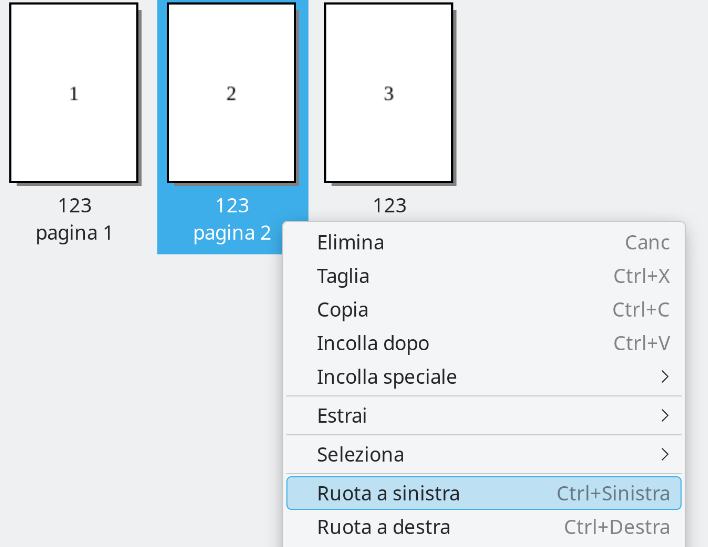Rotate page with Ruota a sinistra
The height and width of the screenshot is (547, 708).
click(x=388, y=493)
